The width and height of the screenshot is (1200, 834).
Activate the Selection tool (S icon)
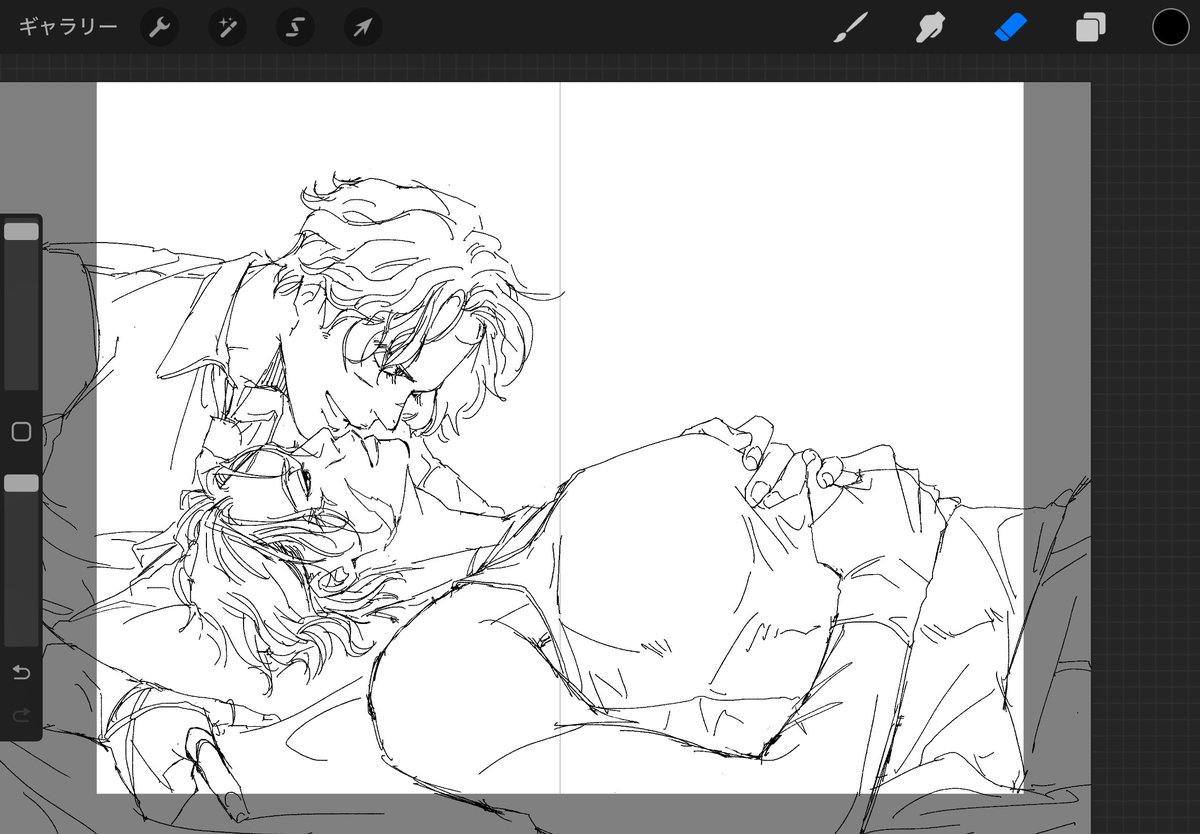click(295, 27)
